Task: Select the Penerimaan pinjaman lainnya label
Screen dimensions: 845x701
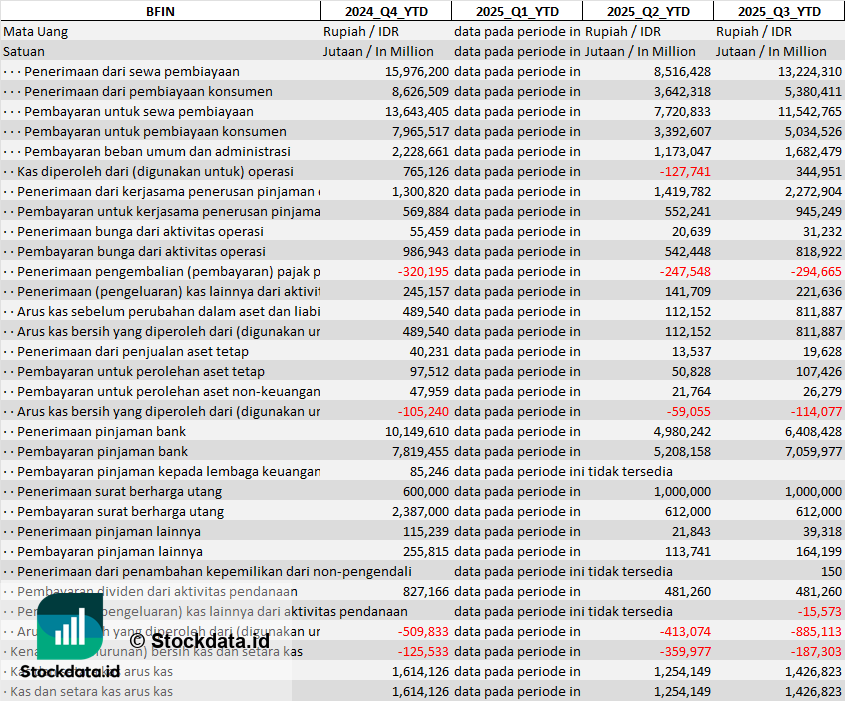Action: click(109, 532)
